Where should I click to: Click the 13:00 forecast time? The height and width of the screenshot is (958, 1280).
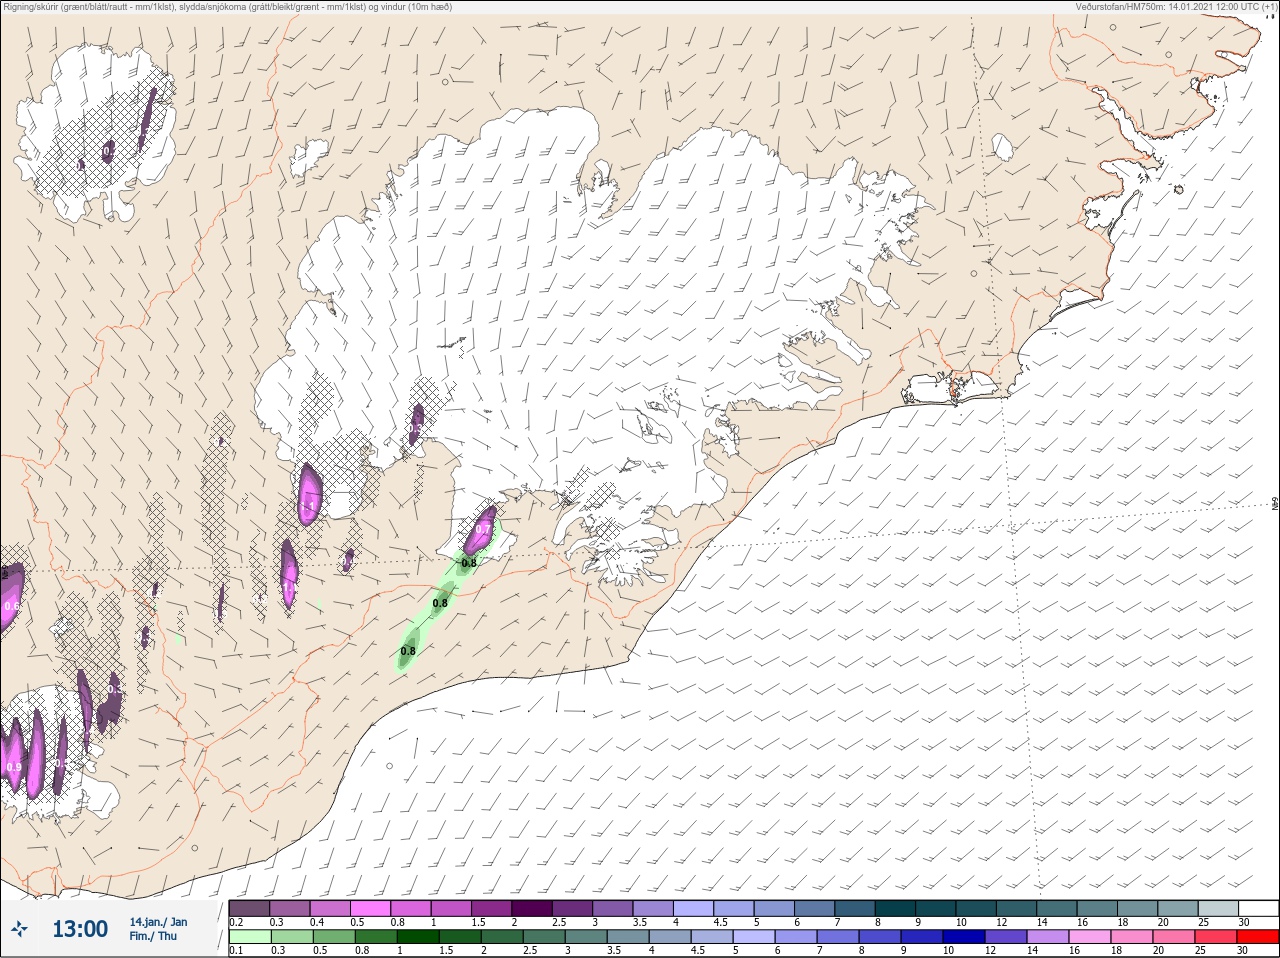tap(80, 929)
